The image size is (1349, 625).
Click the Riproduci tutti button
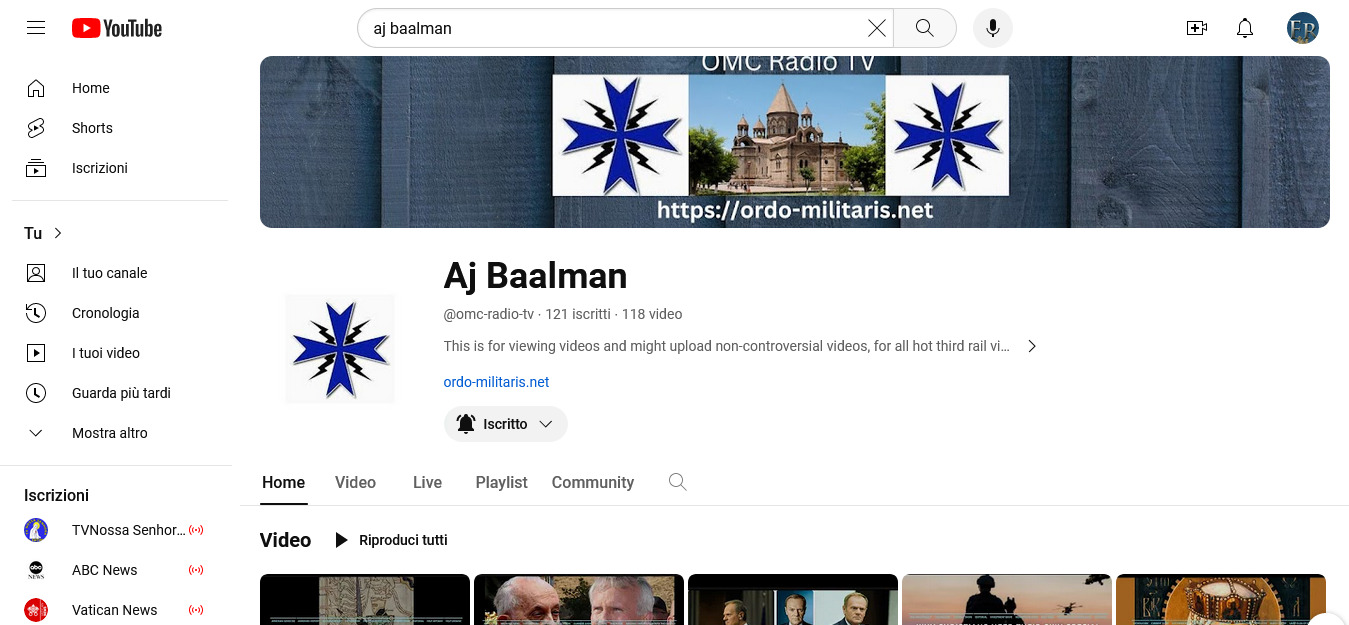pyautogui.click(x=391, y=540)
